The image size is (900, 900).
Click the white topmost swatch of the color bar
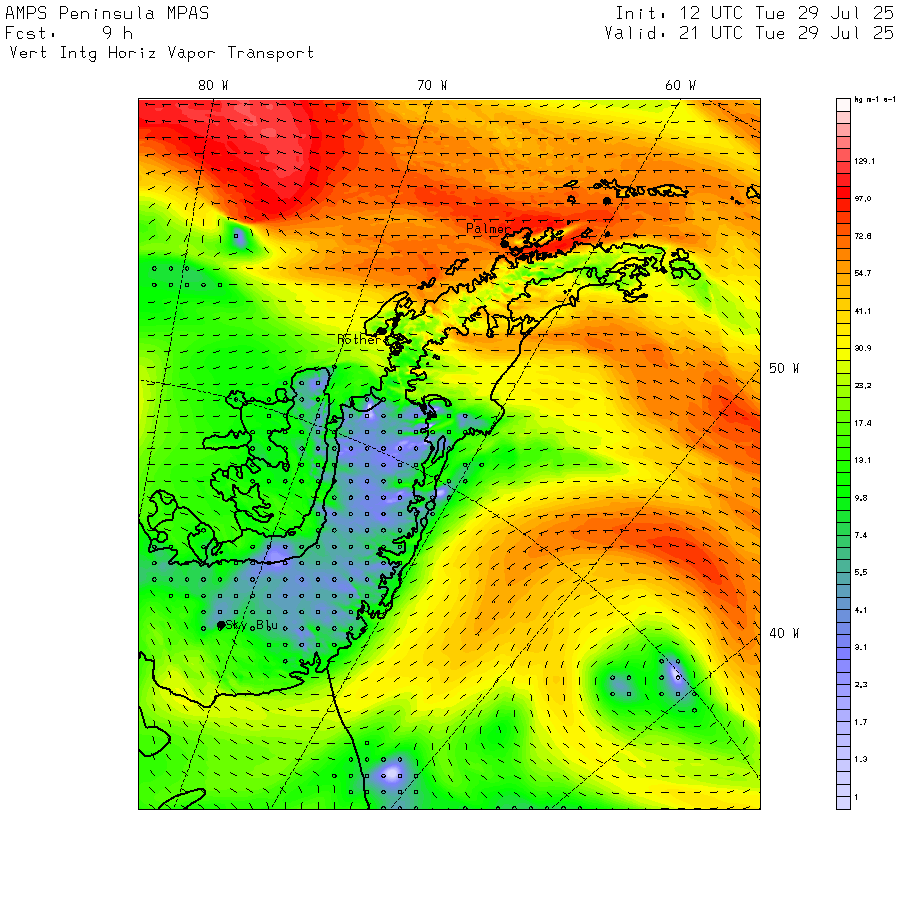pos(843,105)
